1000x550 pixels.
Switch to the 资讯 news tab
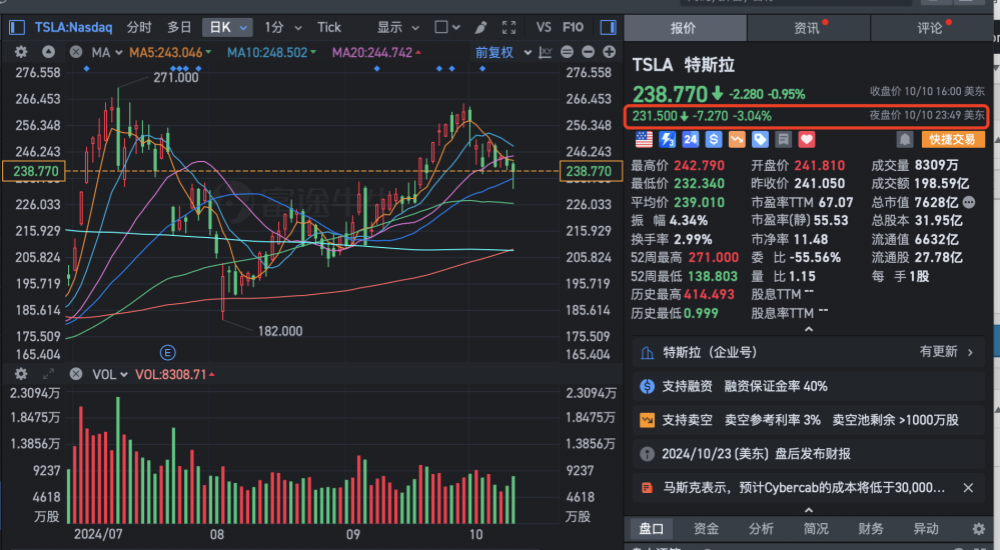(x=808, y=28)
